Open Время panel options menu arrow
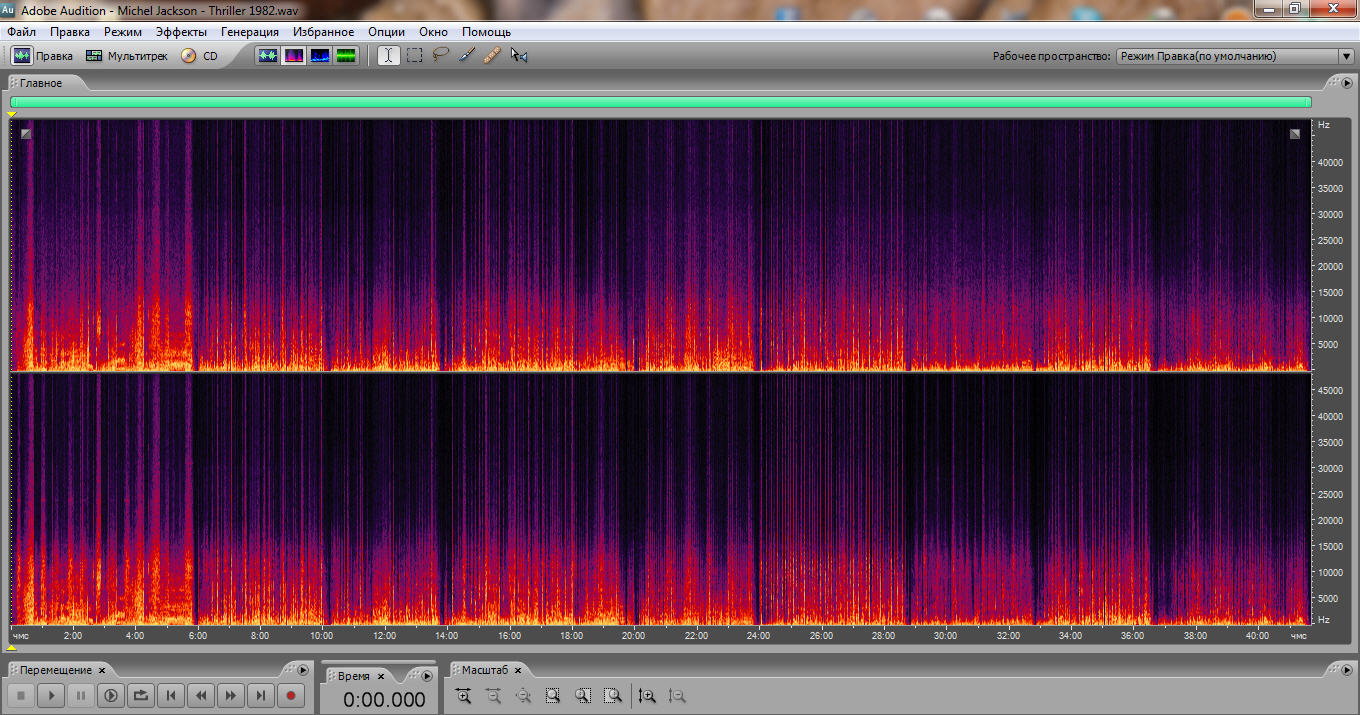 pyautogui.click(x=427, y=676)
